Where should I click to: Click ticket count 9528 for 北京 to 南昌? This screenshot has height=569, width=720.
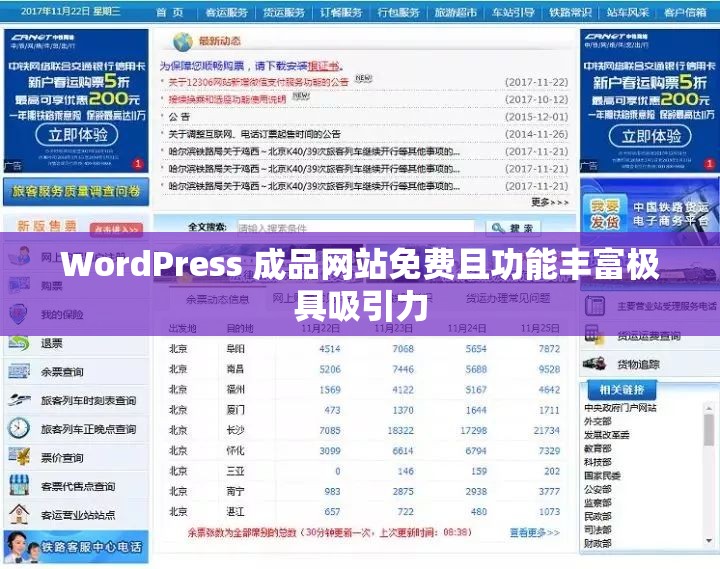tap(549, 369)
